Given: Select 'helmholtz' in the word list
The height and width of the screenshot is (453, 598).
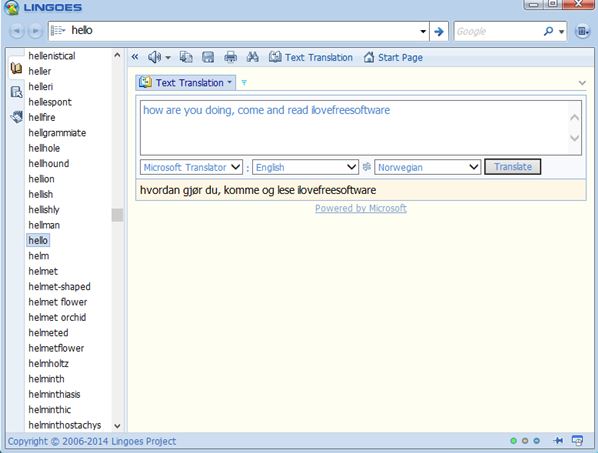Looking at the screenshot, I should click(48, 363).
